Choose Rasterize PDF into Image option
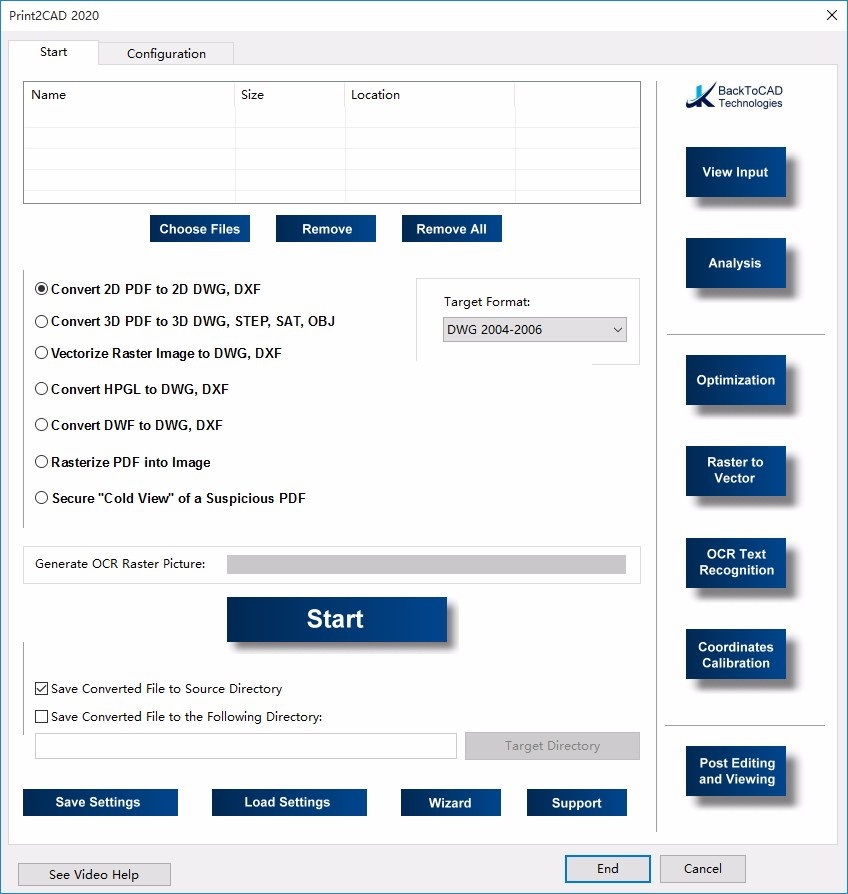 pos(42,462)
